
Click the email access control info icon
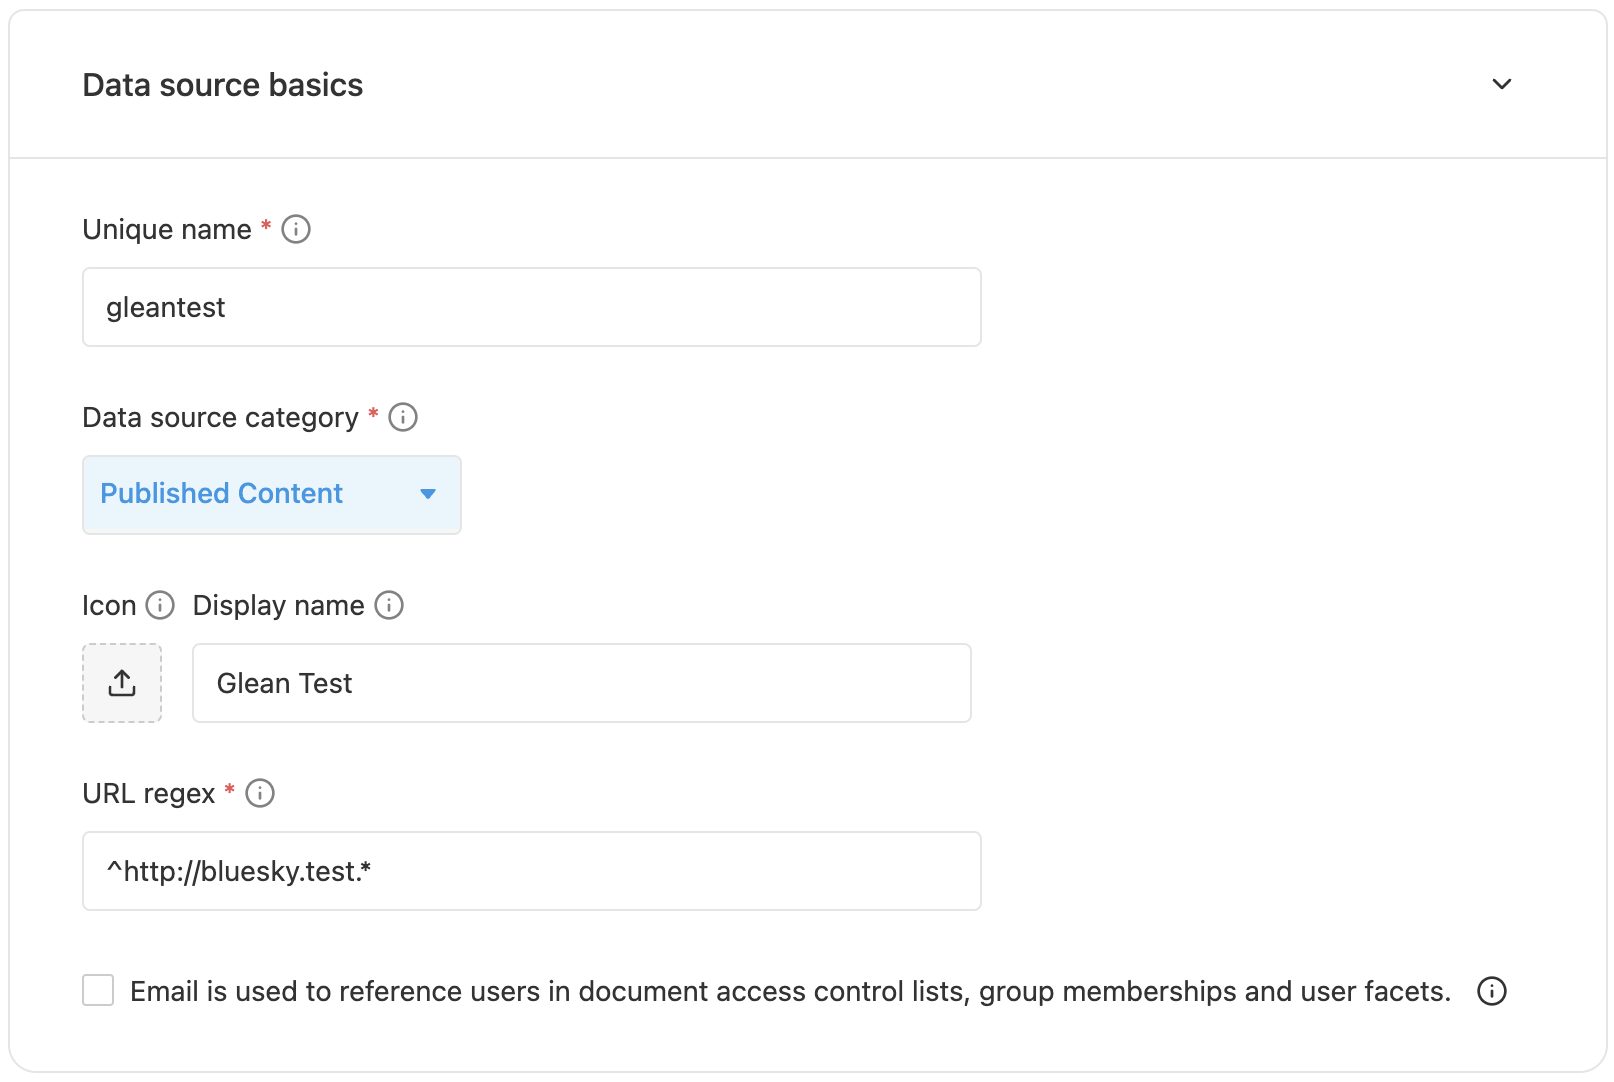[x=1490, y=991]
